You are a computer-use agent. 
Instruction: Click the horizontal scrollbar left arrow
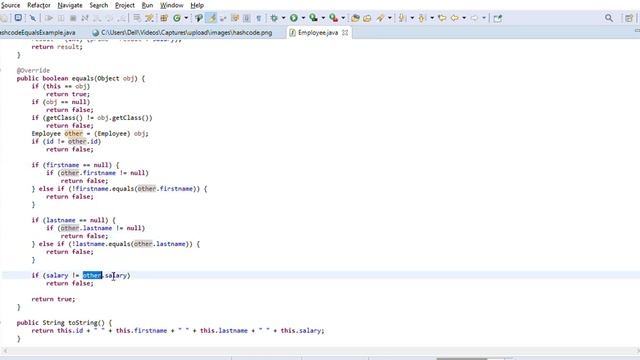click(x=4, y=351)
